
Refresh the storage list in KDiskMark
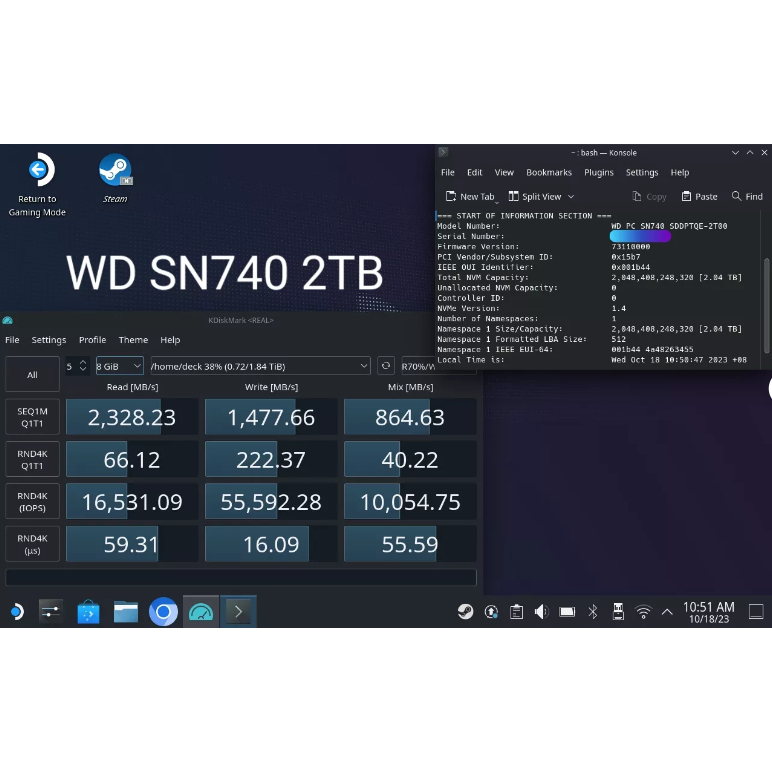[x=386, y=366]
